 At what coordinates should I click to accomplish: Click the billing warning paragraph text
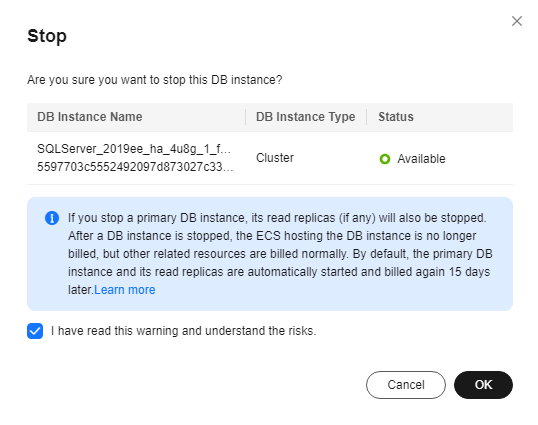click(x=280, y=254)
